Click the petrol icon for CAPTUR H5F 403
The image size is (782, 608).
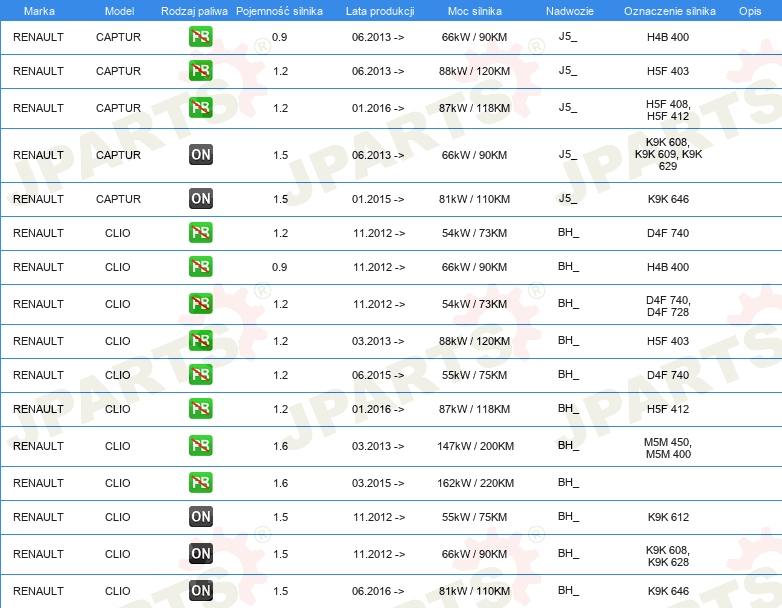(x=200, y=71)
